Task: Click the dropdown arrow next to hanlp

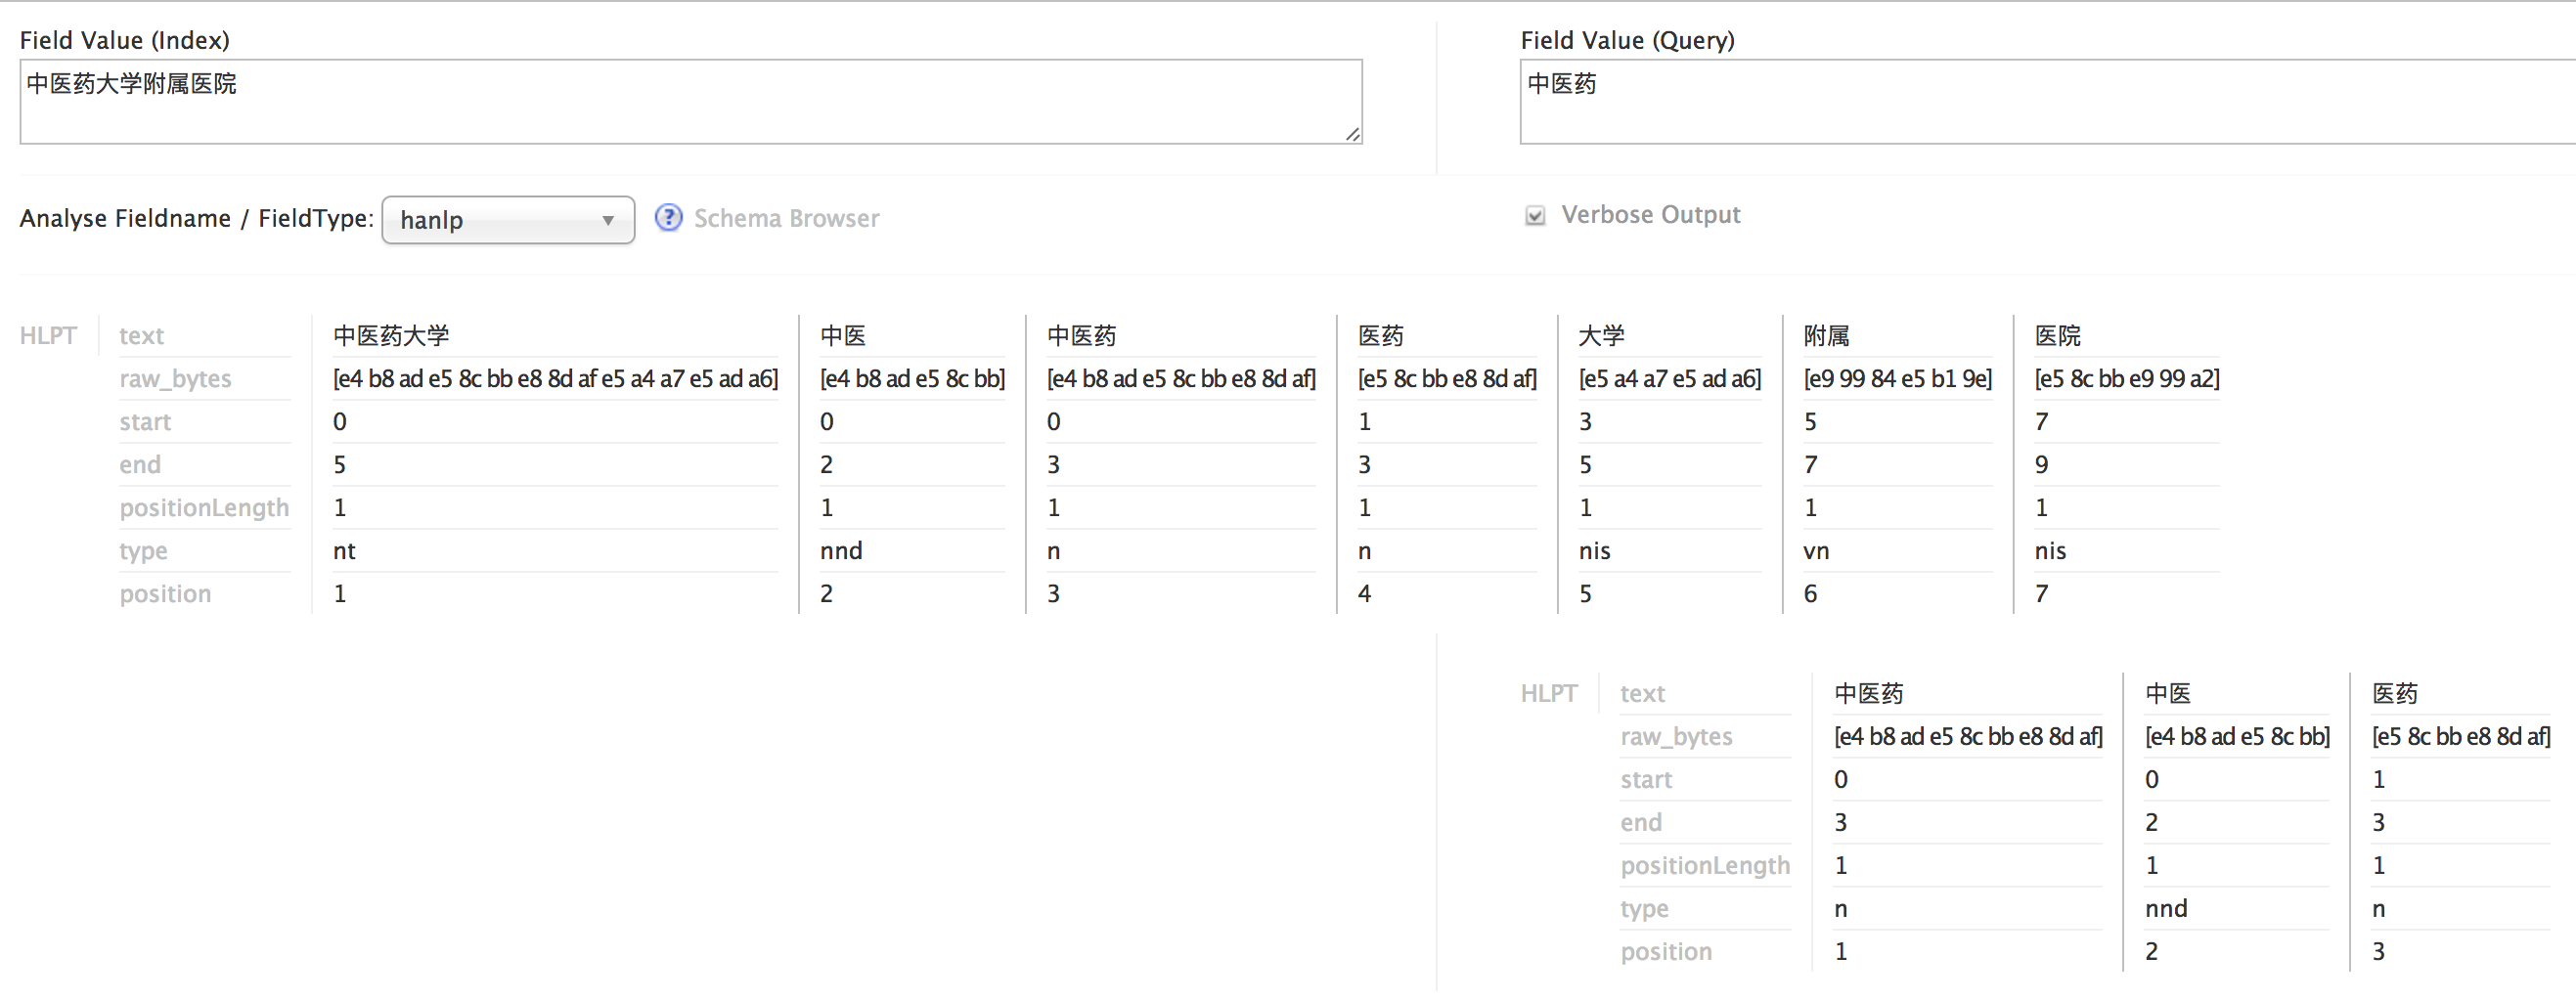Action: [607, 221]
